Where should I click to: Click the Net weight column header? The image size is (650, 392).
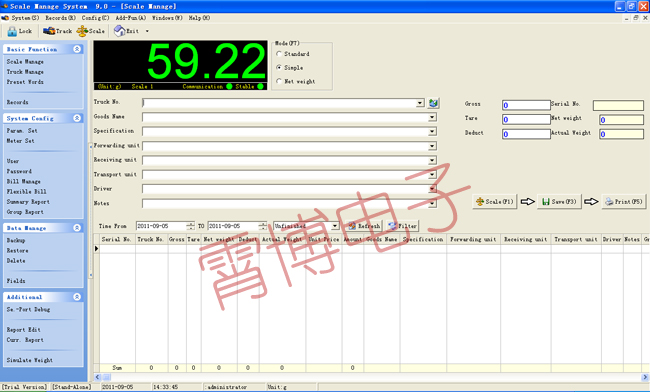(x=219, y=240)
